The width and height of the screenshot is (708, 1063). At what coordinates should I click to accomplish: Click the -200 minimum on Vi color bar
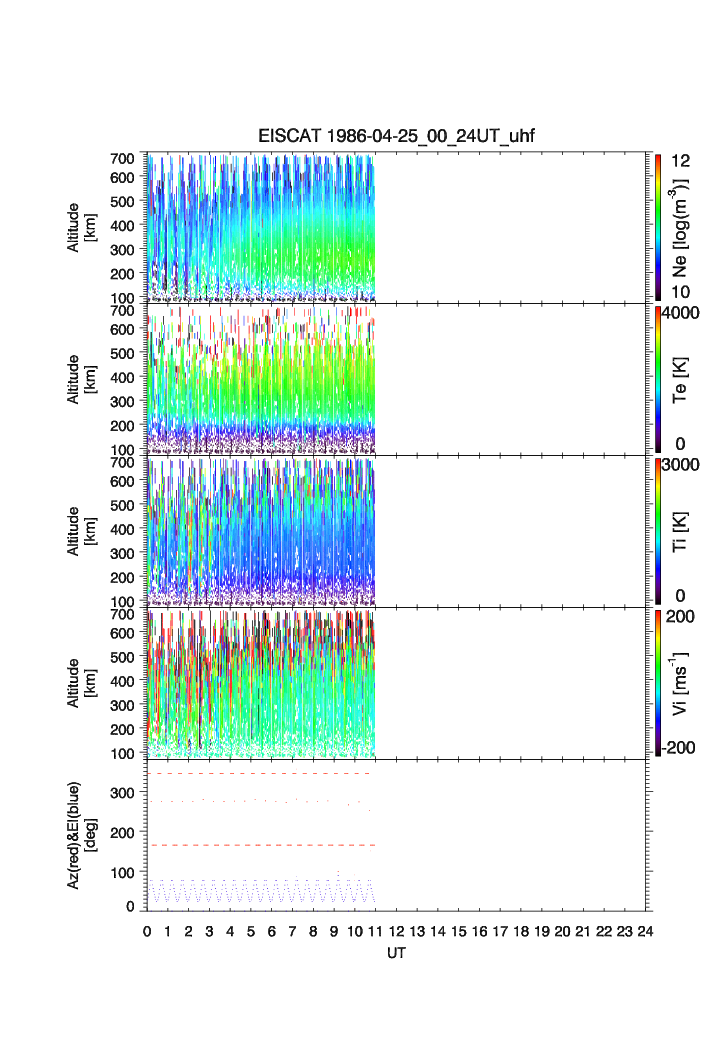(x=678, y=748)
